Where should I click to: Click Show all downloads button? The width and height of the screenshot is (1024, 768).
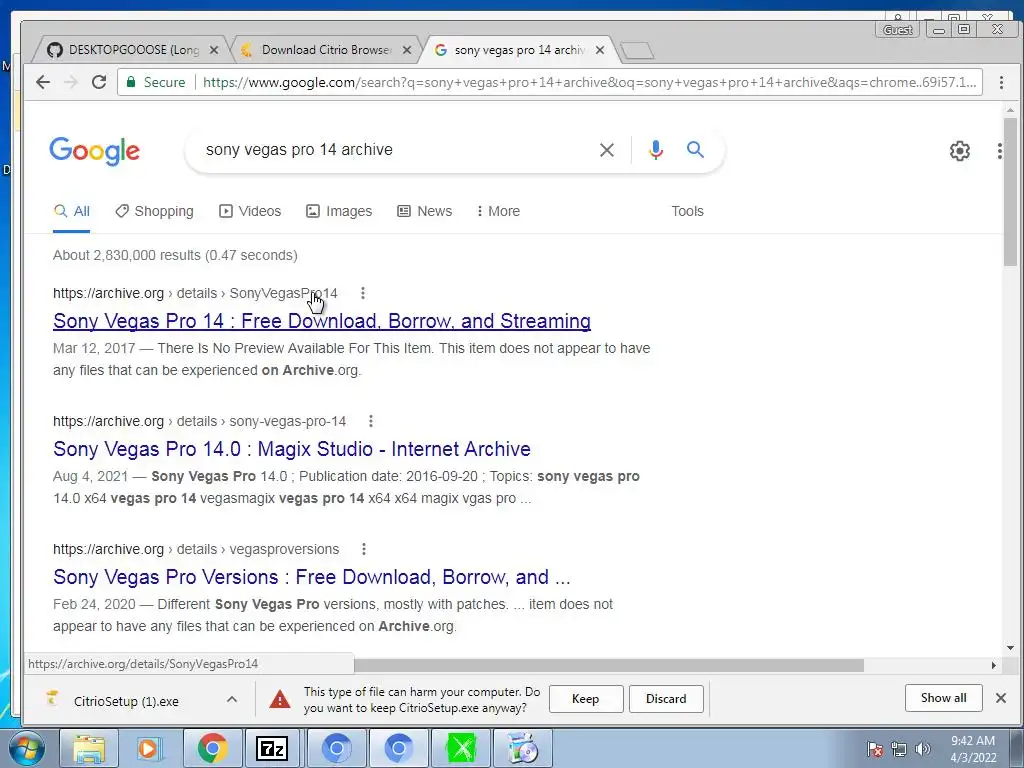pyautogui.click(x=943, y=698)
